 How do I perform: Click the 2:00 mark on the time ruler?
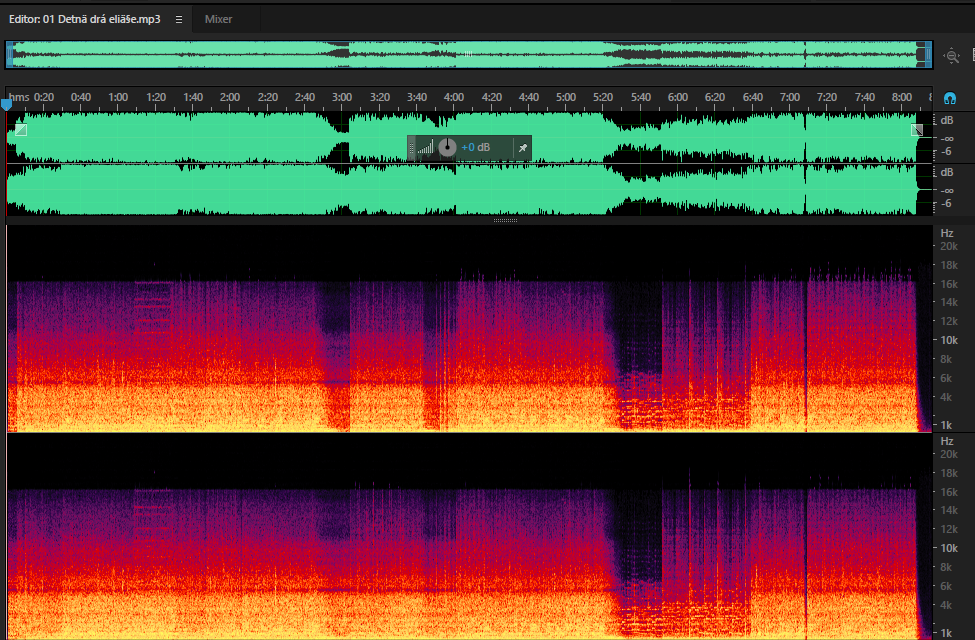(x=230, y=97)
